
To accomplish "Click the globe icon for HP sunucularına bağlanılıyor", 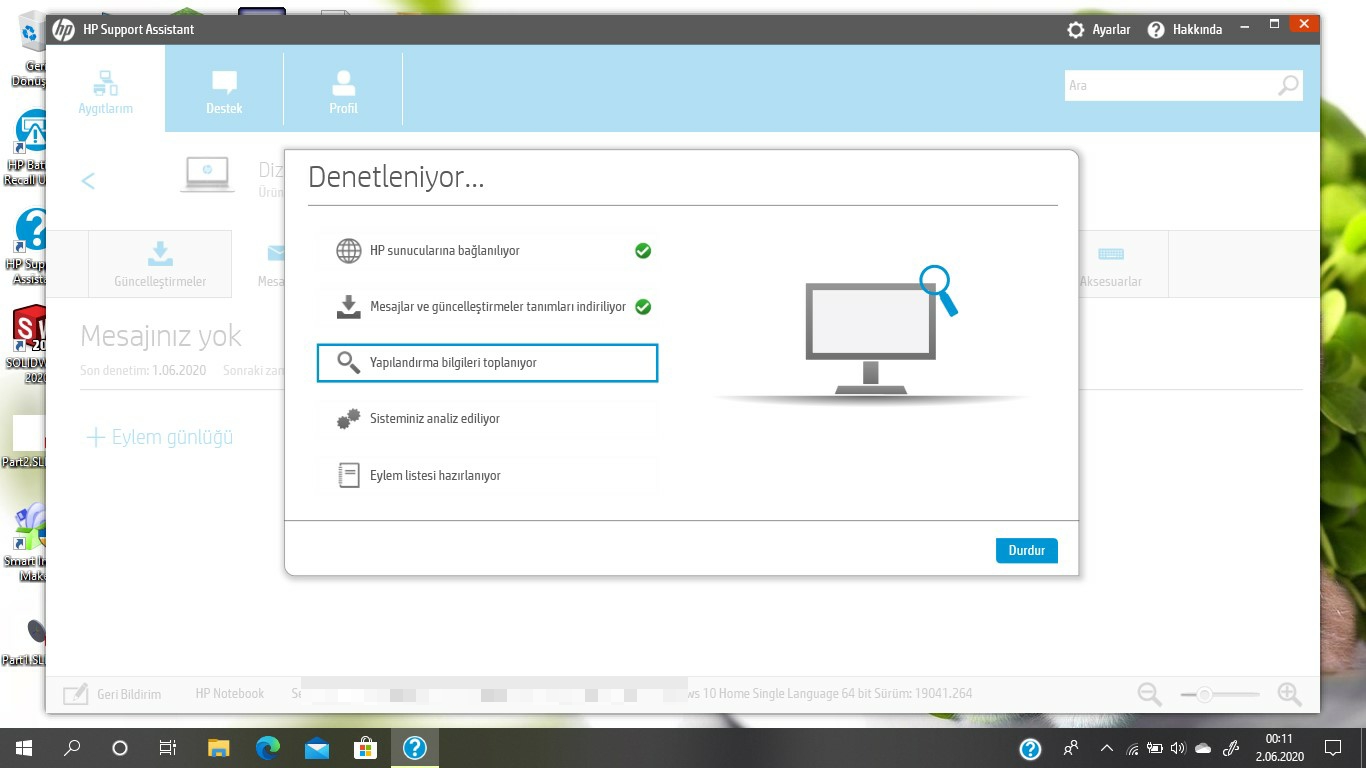I will [x=348, y=251].
